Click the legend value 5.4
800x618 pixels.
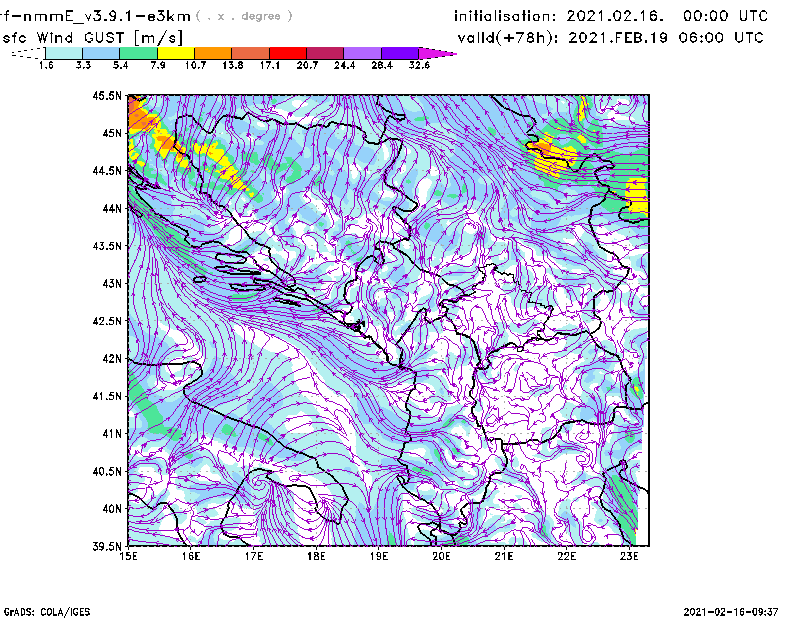pos(120,65)
